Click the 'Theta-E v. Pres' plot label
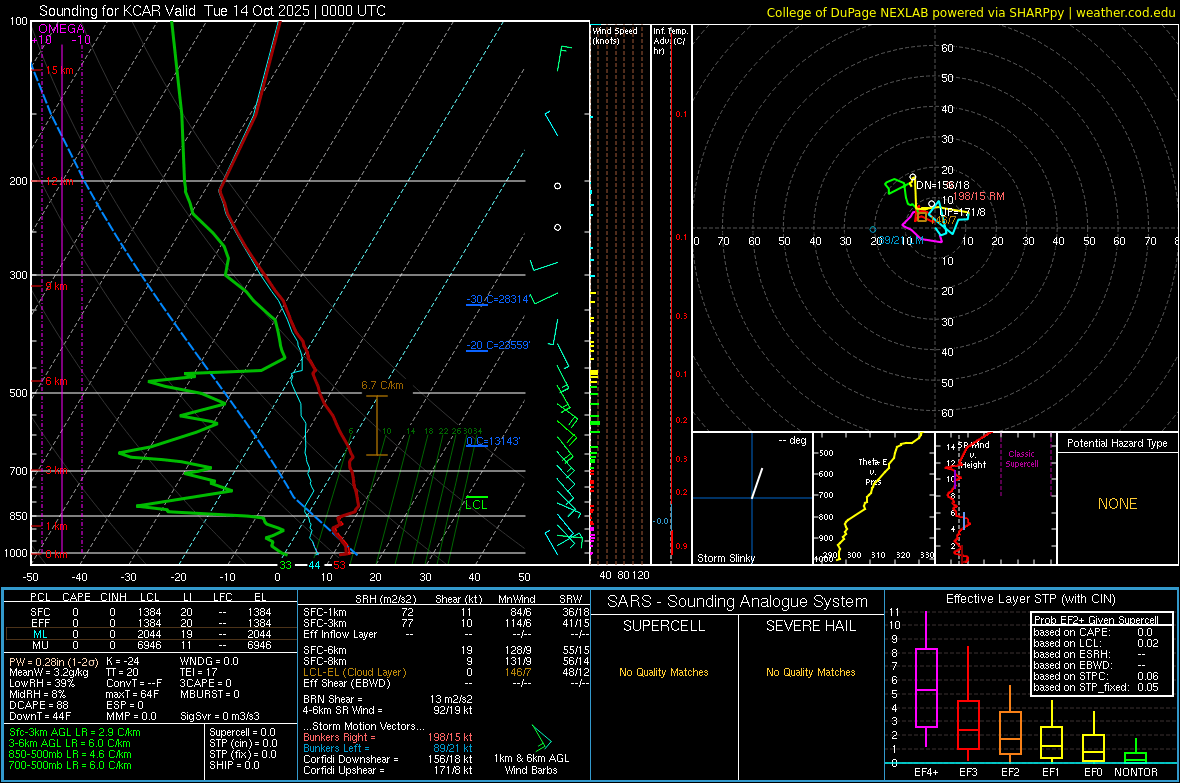 [x=873, y=471]
